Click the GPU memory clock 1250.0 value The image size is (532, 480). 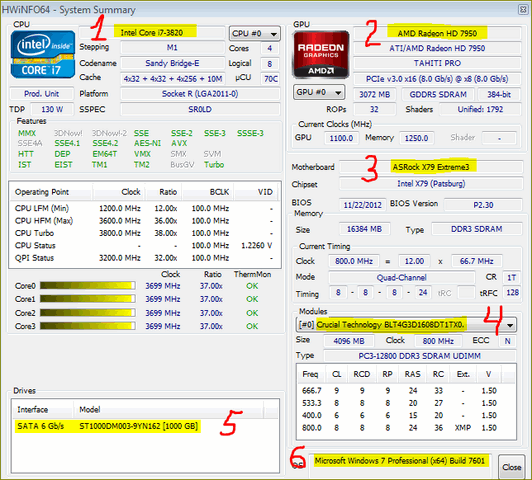pyautogui.click(x=416, y=138)
